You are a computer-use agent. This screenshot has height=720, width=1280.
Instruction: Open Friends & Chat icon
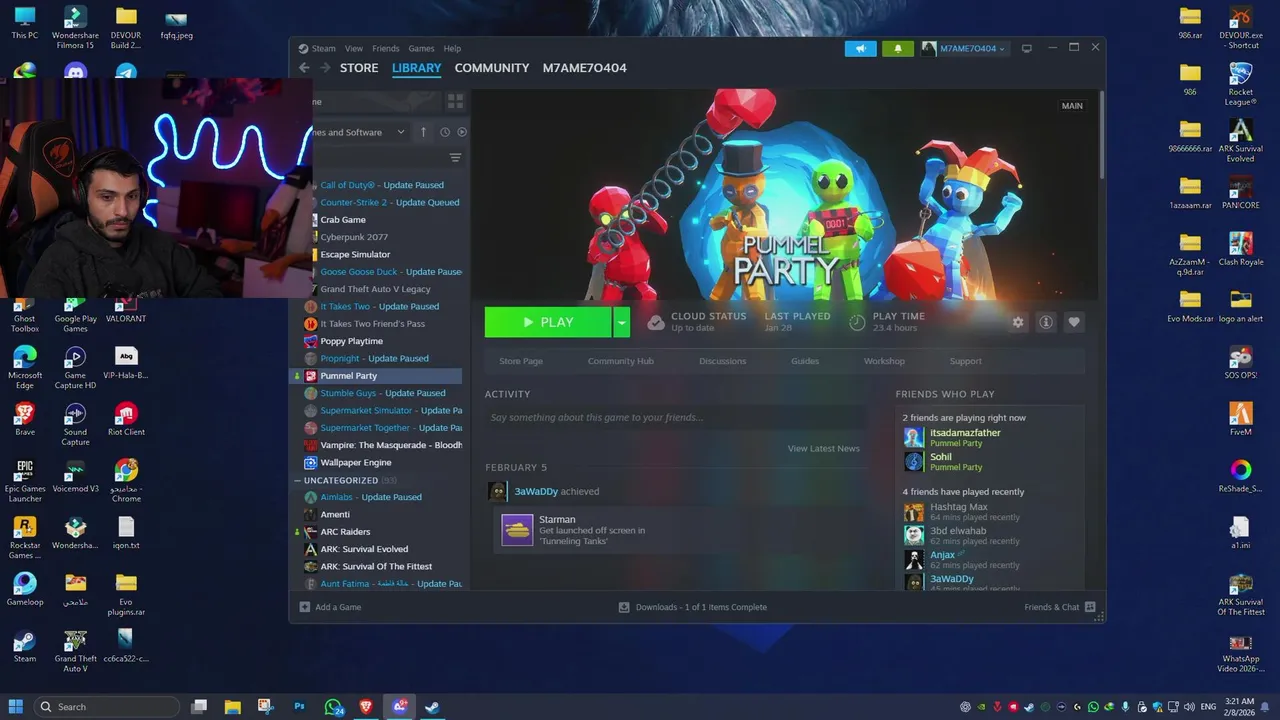click(x=1090, y=607)
